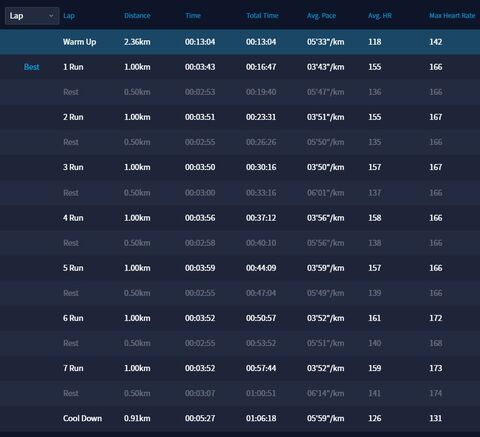Click total time 00:57:44
This screenshot has width=480, height=437.
click(261, 368)
